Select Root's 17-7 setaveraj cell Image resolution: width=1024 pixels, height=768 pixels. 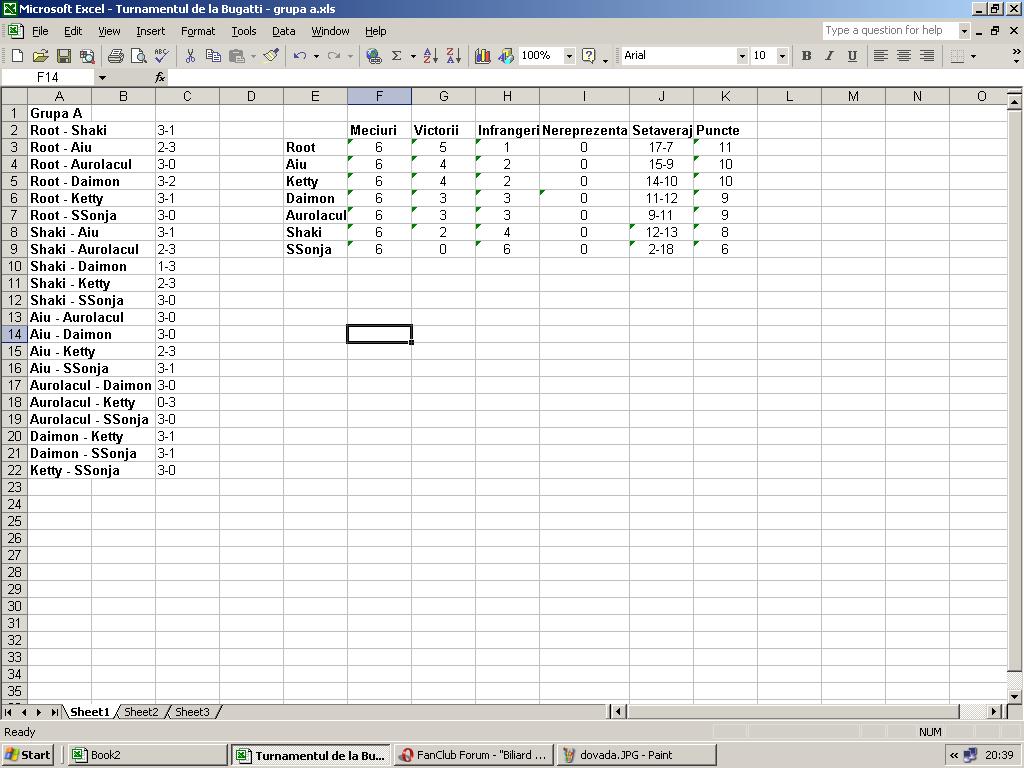tap(662, 147)
